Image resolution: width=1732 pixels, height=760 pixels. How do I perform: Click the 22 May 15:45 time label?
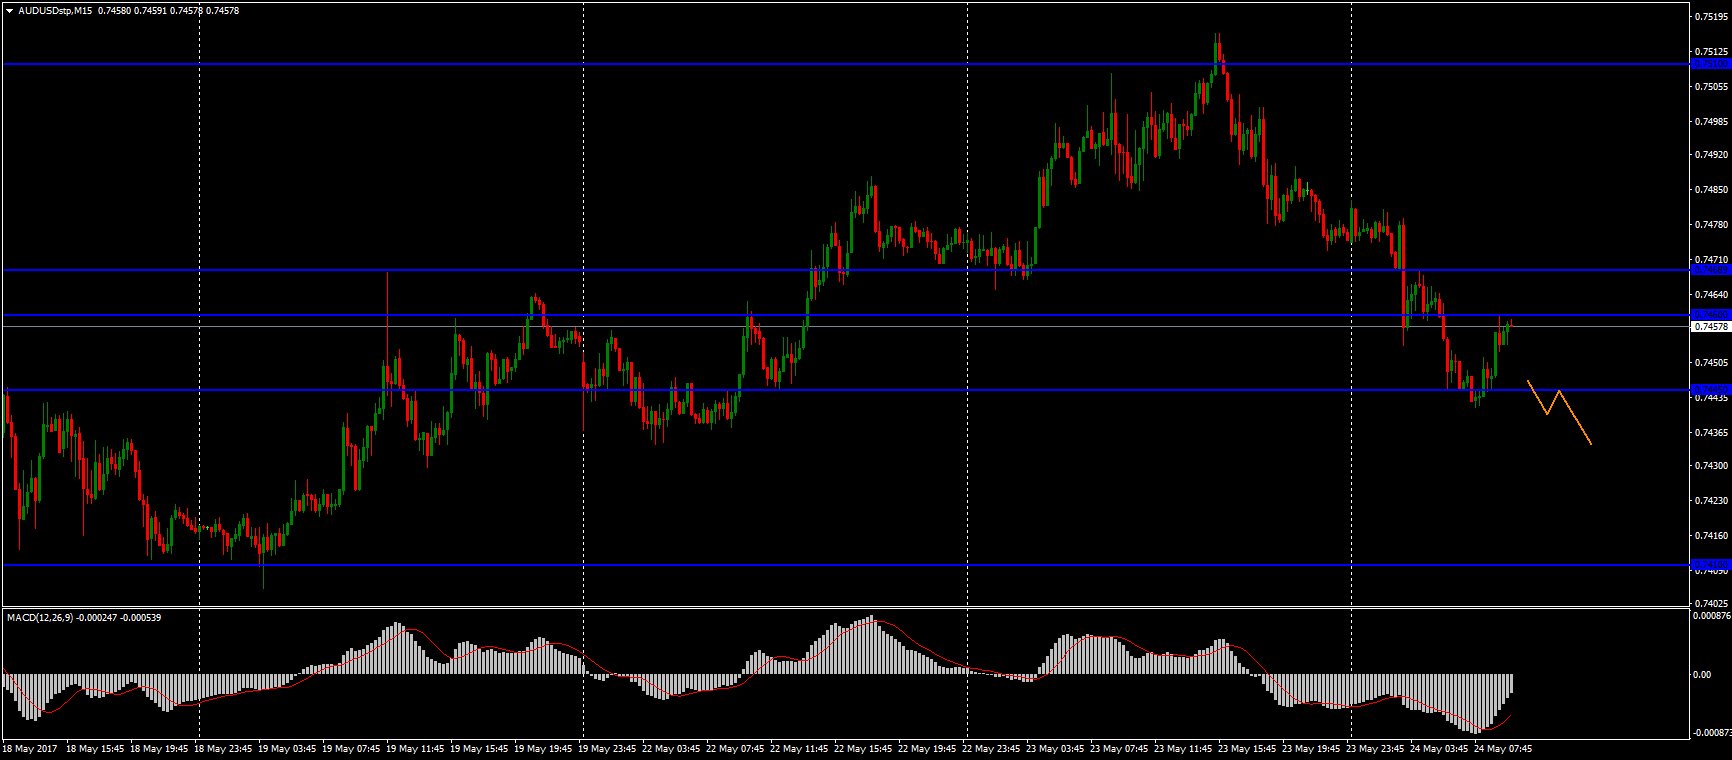pyautogui.click(x=864, y=748)
